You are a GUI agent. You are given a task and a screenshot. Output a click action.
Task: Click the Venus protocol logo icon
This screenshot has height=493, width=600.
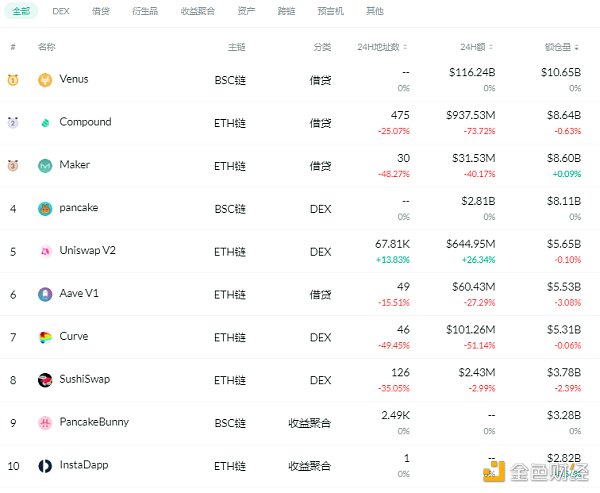pos(45,80)
